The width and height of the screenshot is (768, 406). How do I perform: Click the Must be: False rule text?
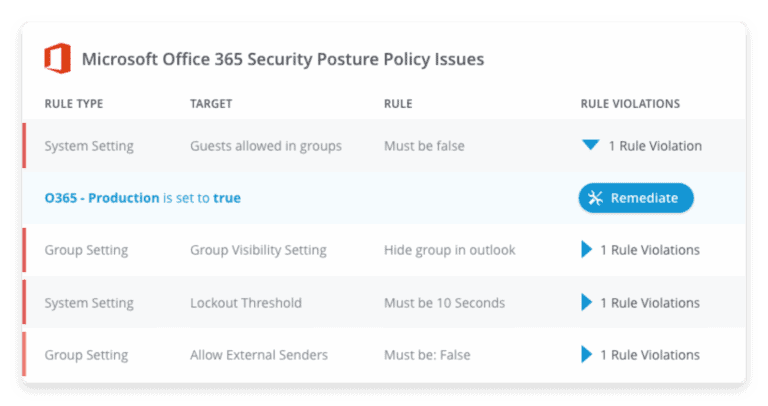tap(427, 355)
